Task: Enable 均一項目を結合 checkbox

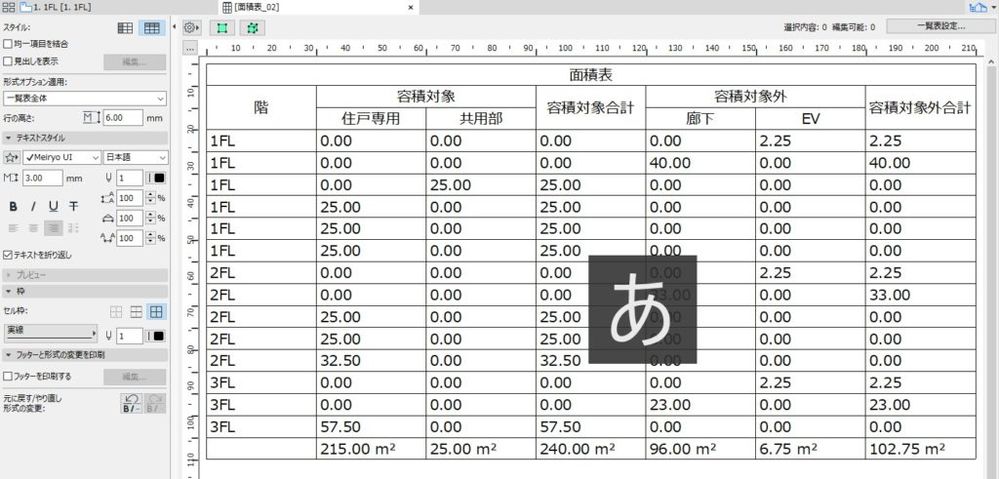Action: [8, 44]
